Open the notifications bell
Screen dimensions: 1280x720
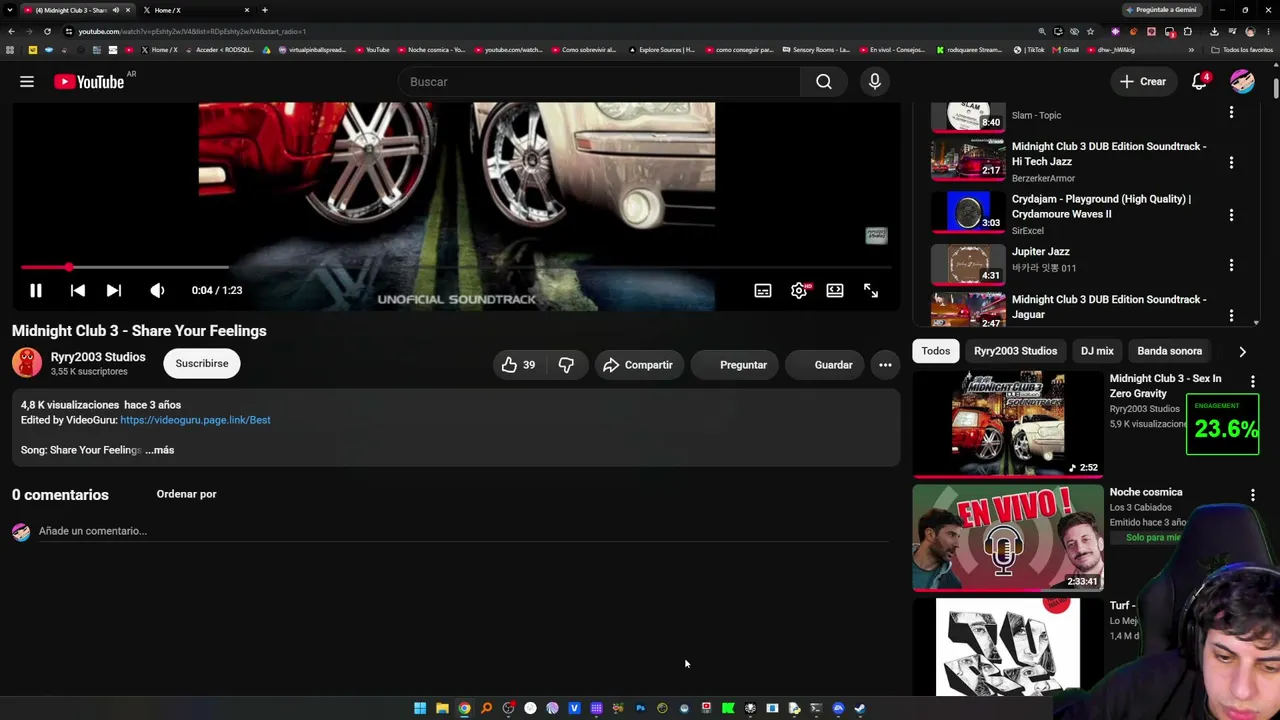click(1199, 82)
